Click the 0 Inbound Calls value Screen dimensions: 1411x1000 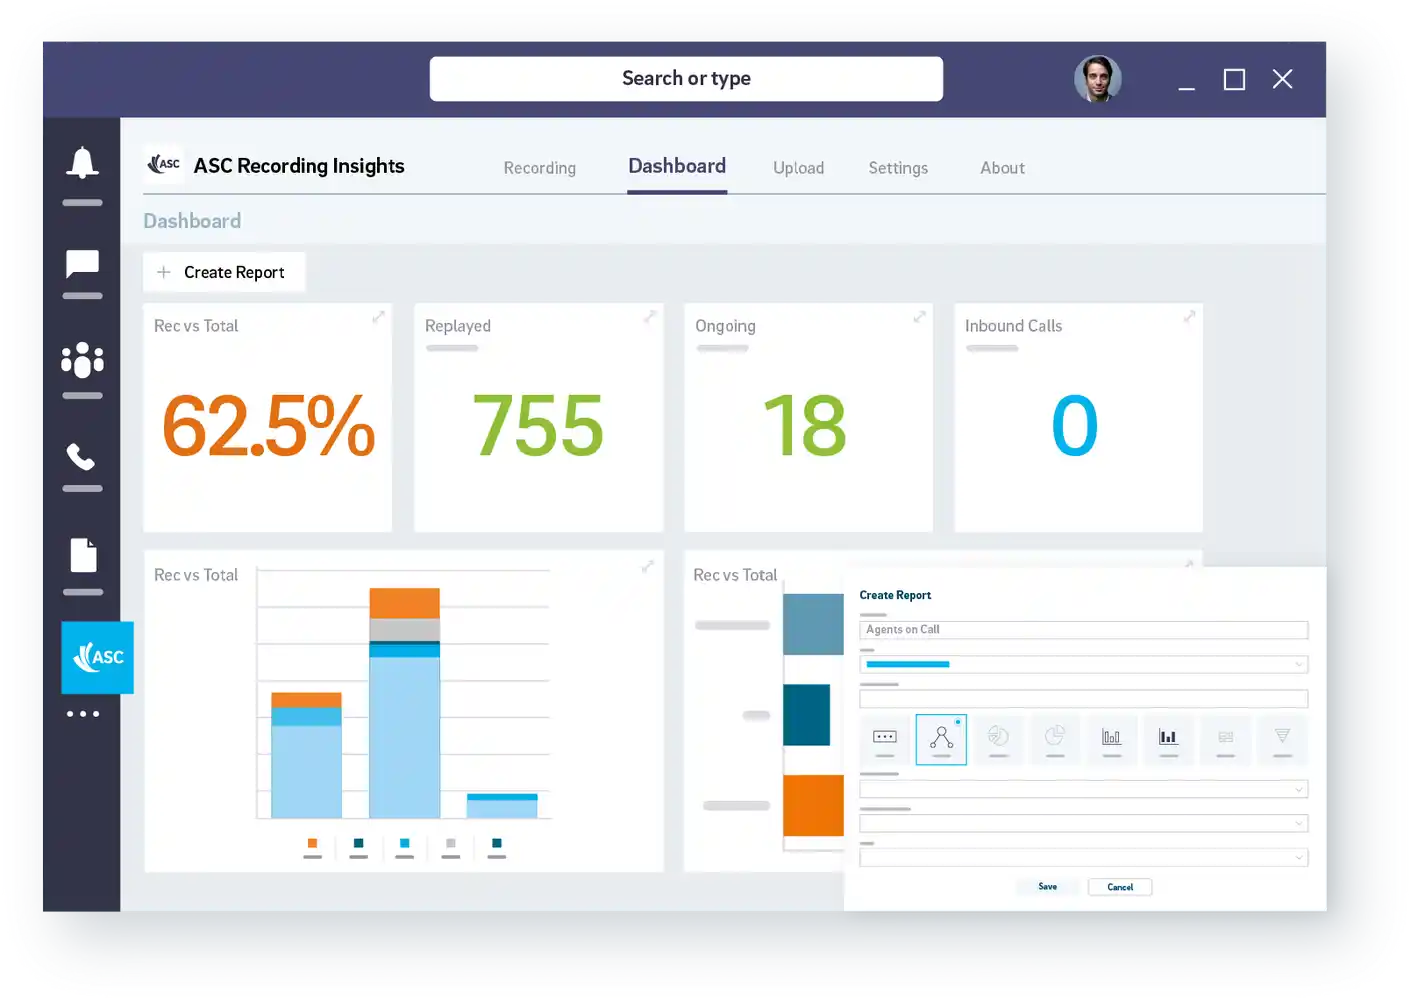pos(1075,426)
